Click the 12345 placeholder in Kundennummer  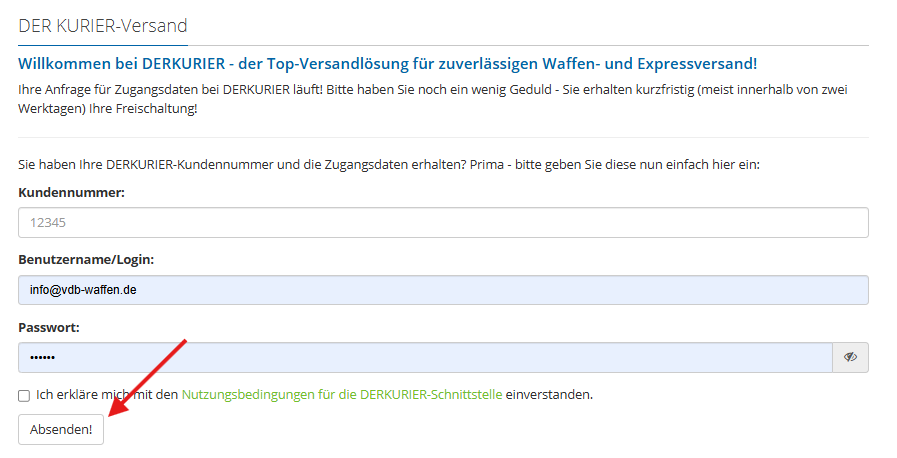(47, 222)
